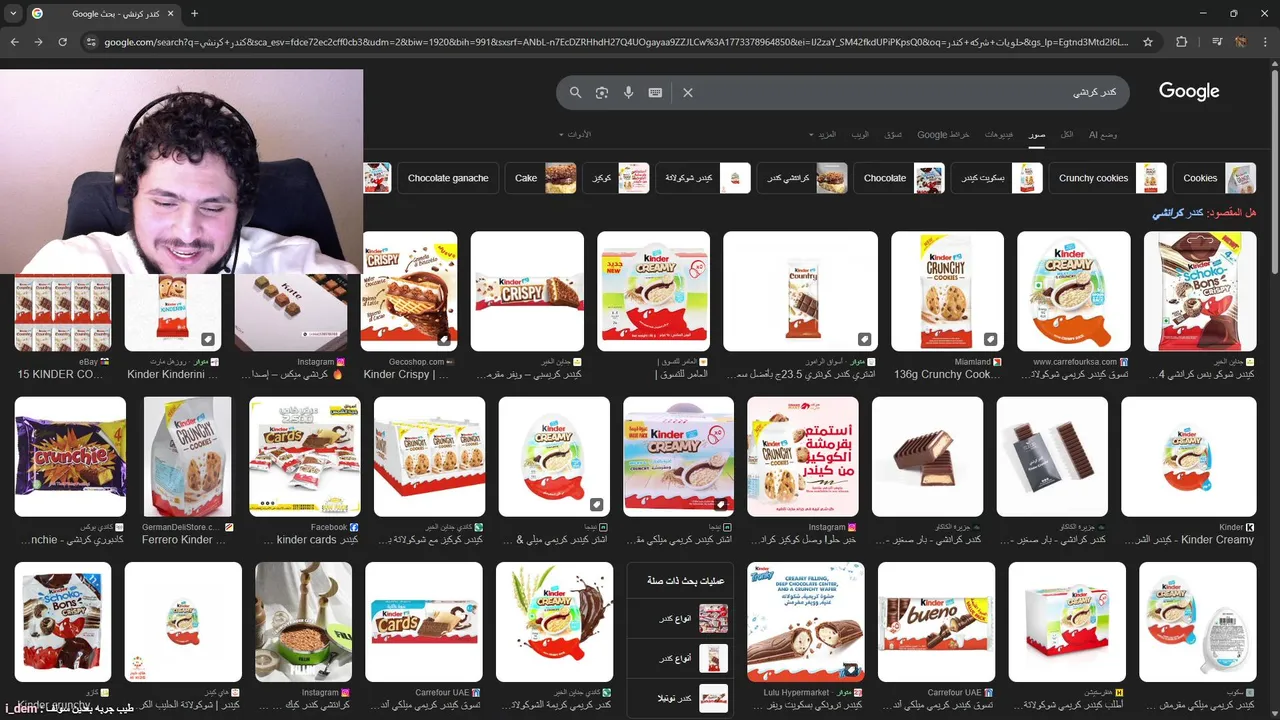The height and width of the screenshot is (720, 1280).
Task: Click the vertical page scrollbar
Action: pos(1273,170)
